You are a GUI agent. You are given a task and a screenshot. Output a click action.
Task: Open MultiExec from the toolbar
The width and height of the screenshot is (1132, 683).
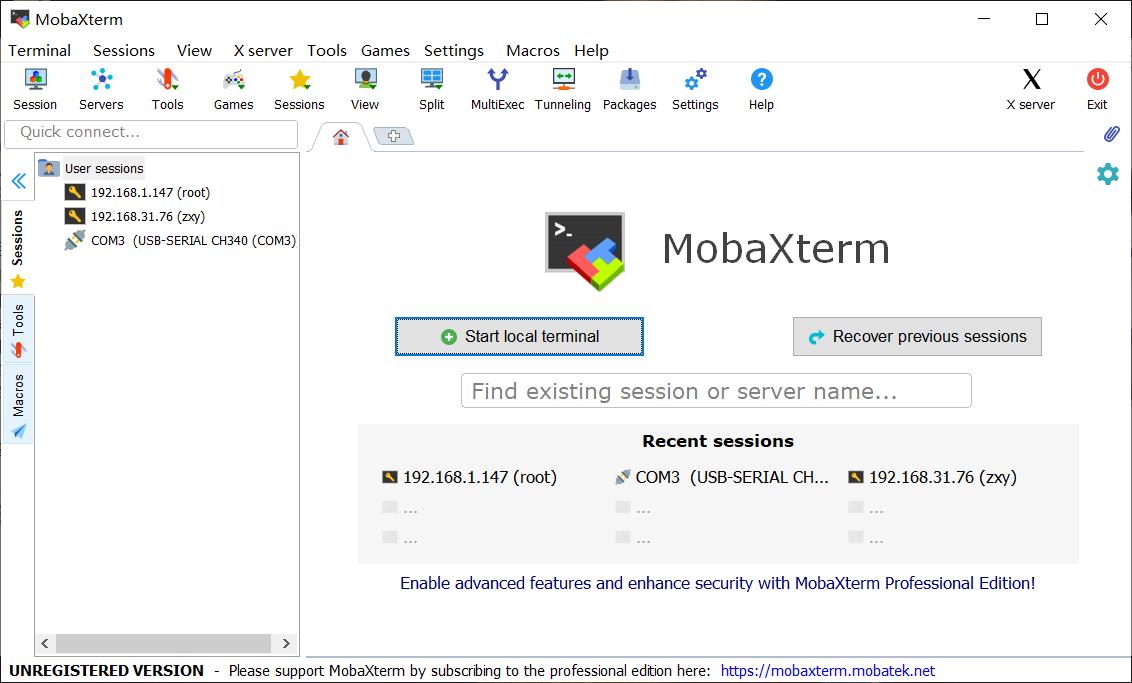(496, 88)
